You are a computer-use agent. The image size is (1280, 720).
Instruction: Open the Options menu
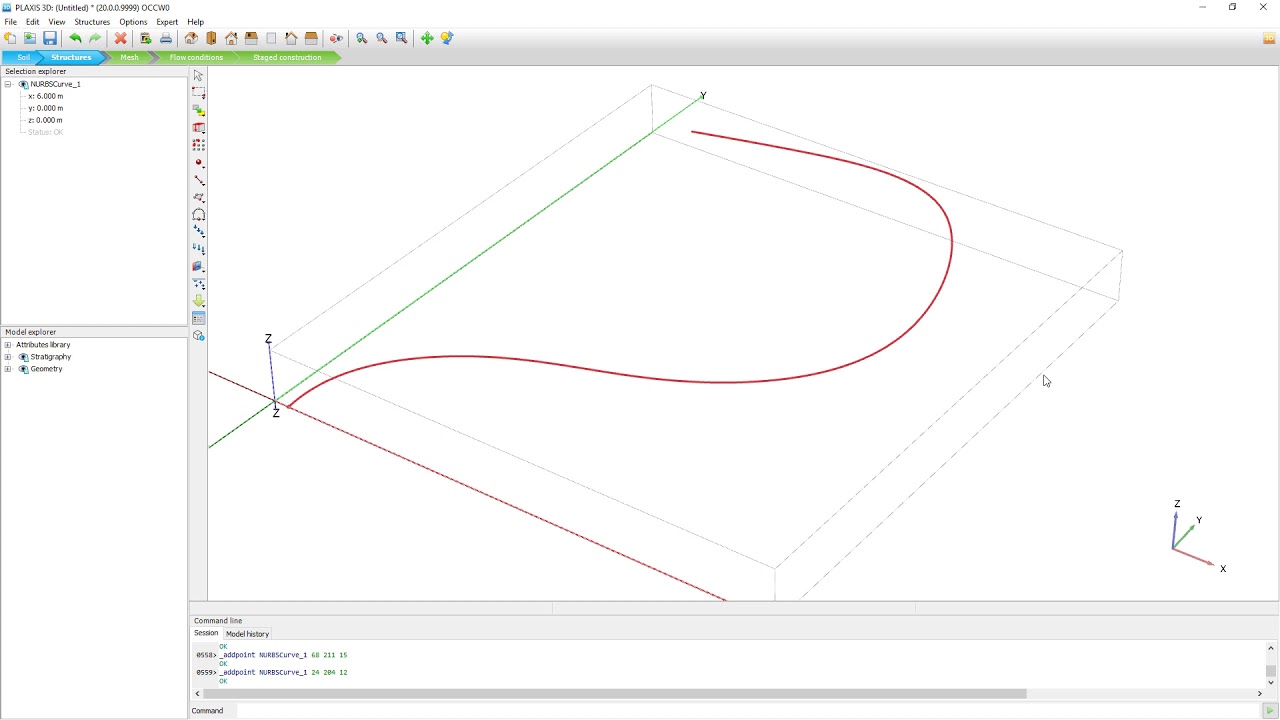point(133,22)
